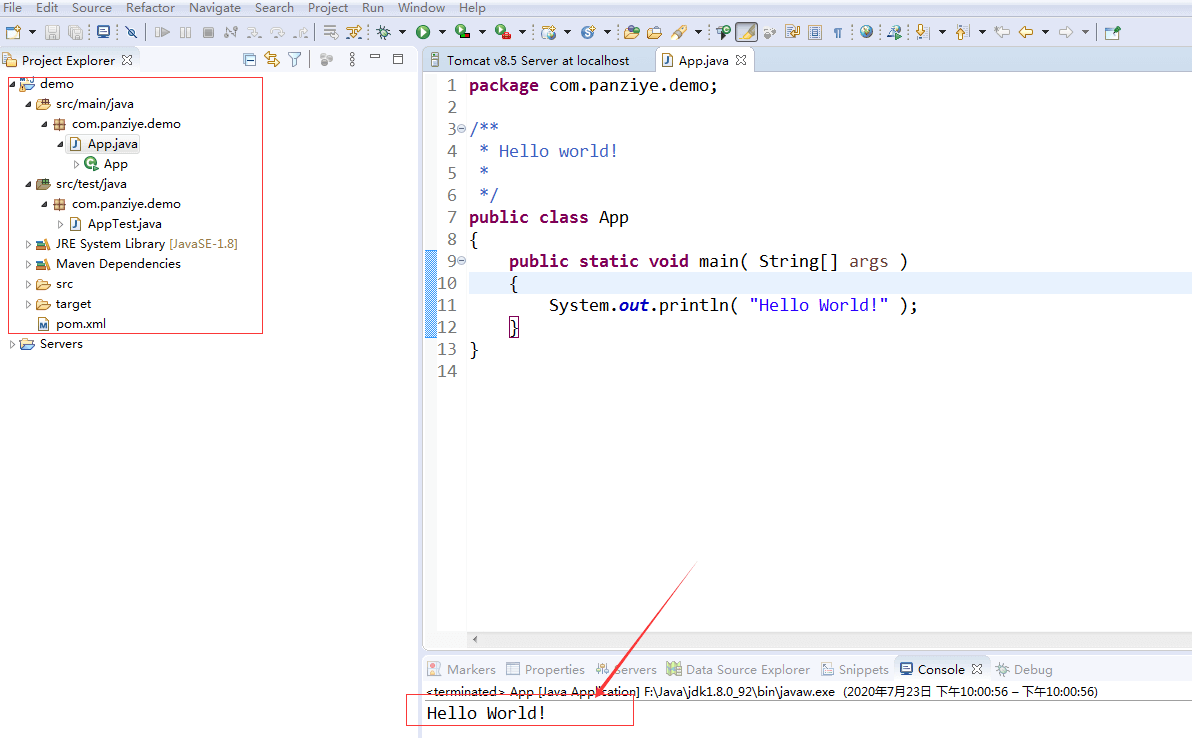Open the Debug configurations dropdown arrow

pos(402,32)
